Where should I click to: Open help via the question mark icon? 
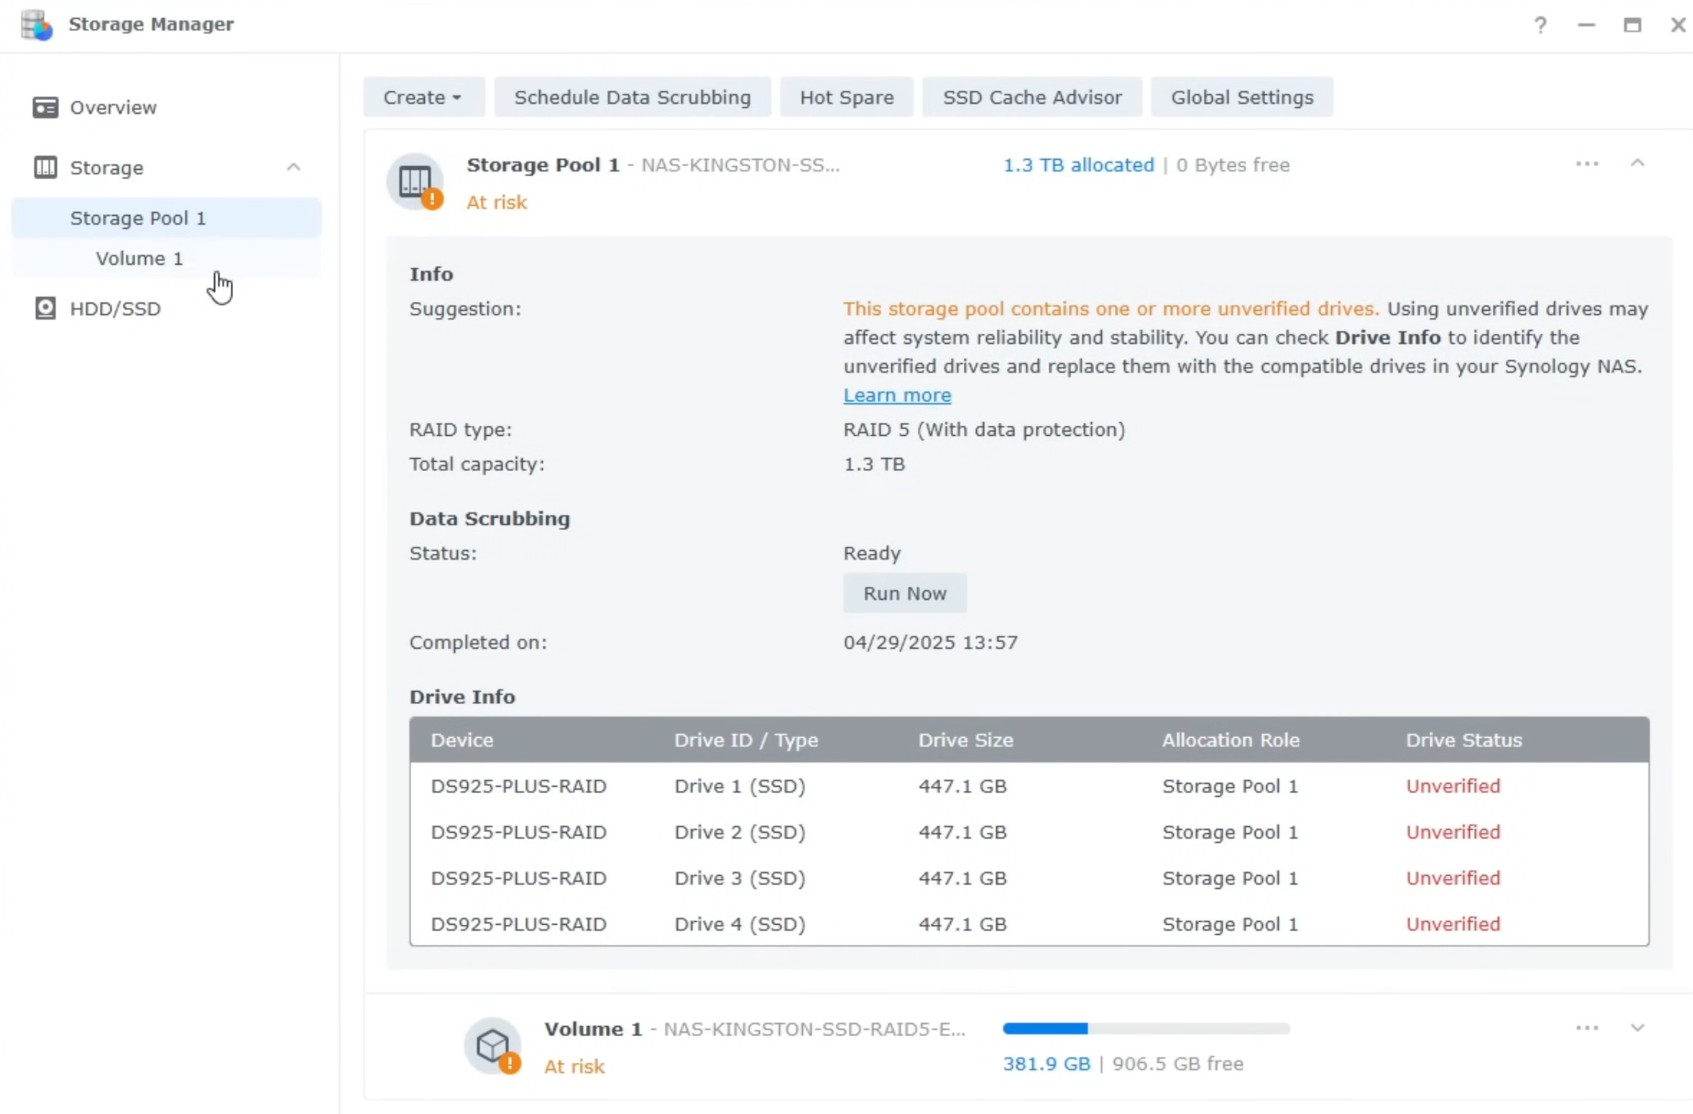(1540, 25)
